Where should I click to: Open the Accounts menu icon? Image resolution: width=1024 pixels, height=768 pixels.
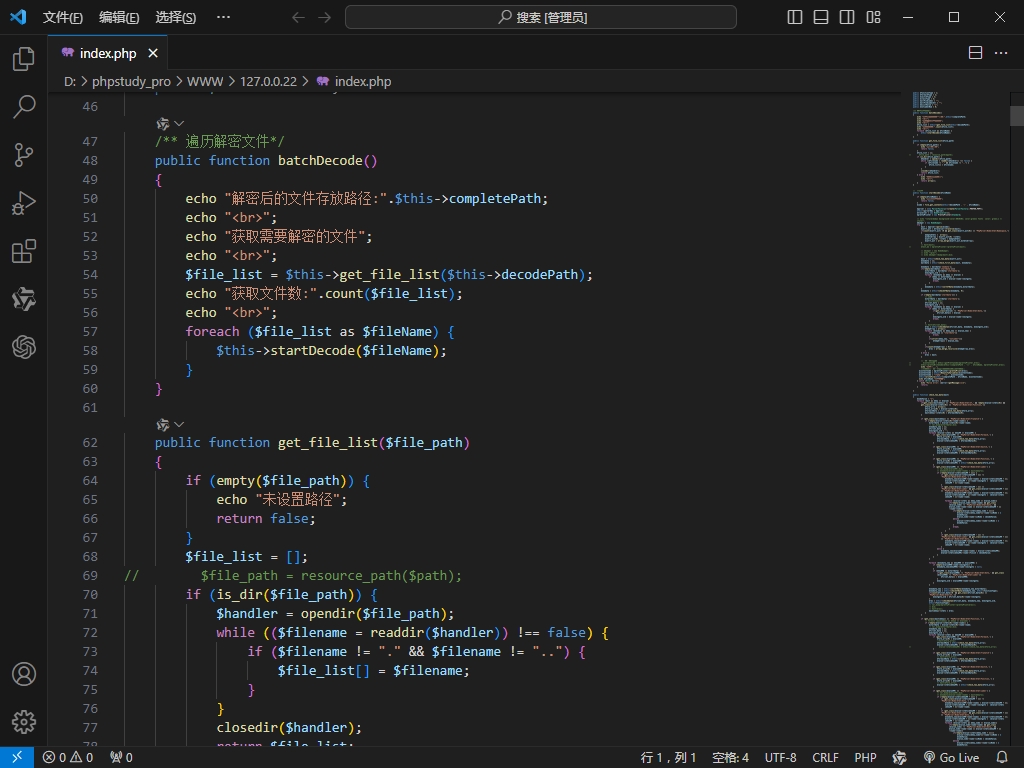pyautogui.click(x=24, y=674)
